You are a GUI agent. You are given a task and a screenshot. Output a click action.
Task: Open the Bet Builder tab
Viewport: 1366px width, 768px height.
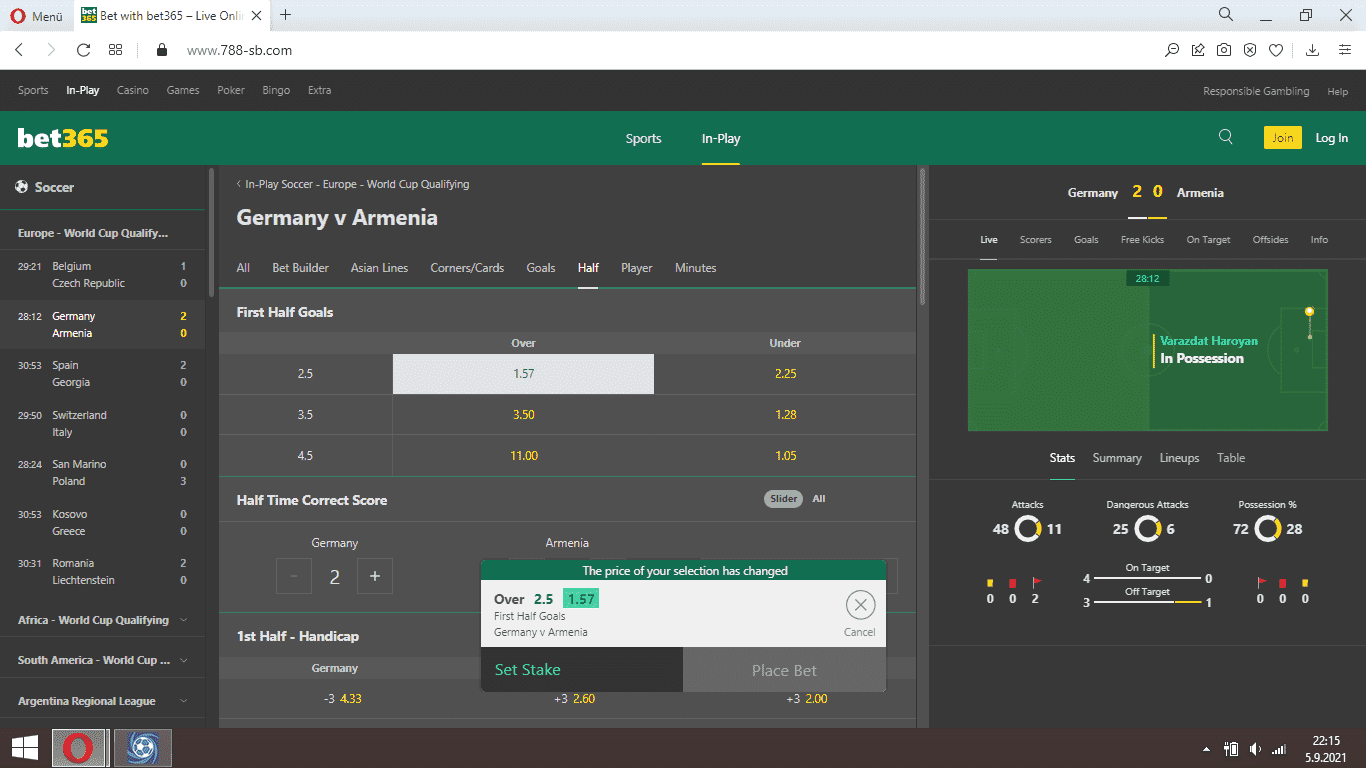[x=300, y=268]
